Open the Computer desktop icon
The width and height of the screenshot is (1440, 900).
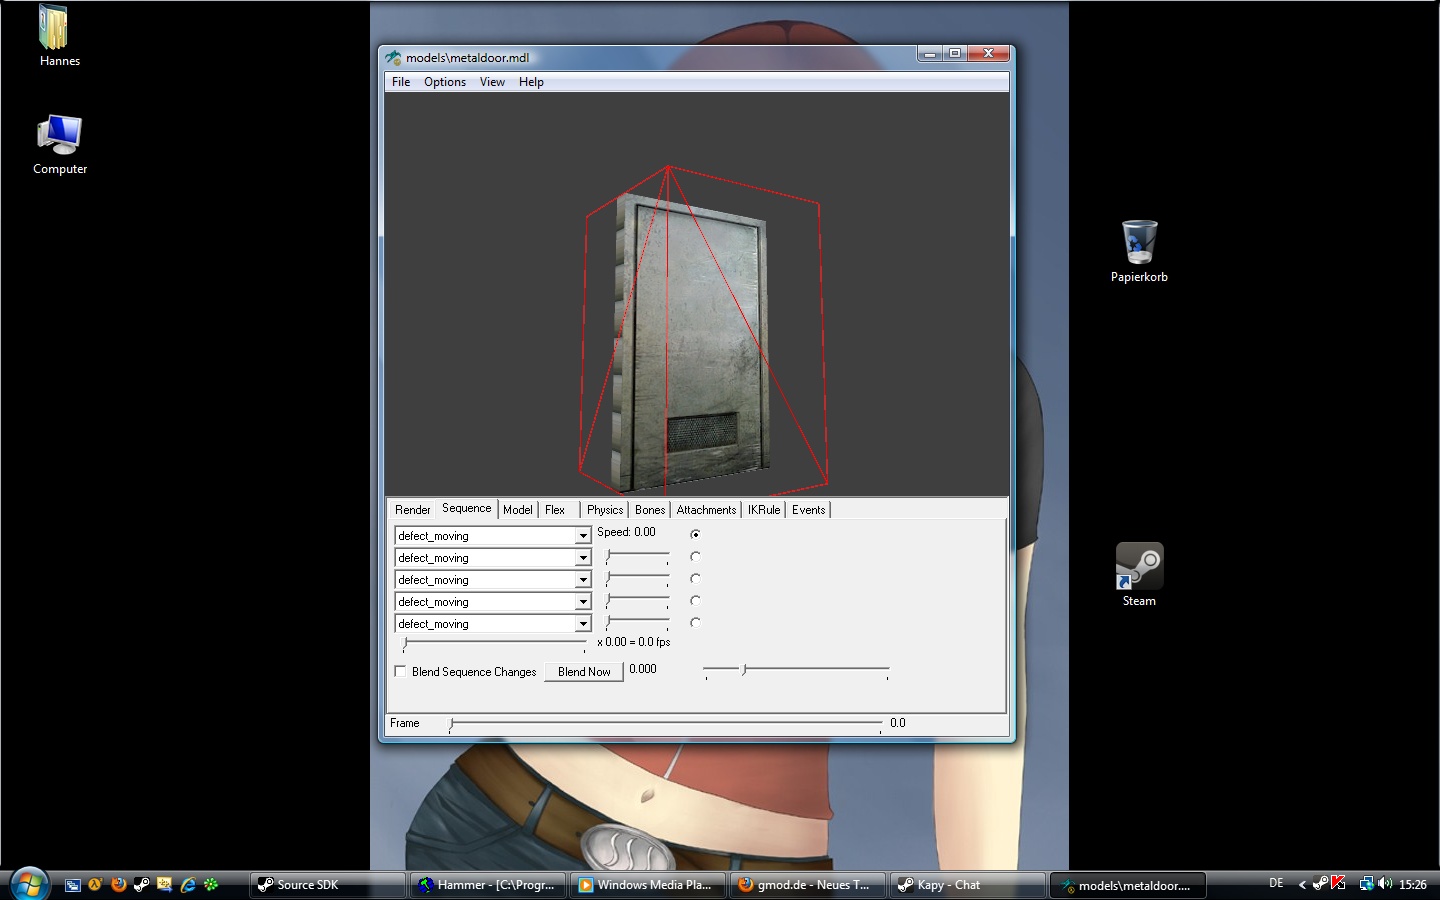(x=60, y=137)
